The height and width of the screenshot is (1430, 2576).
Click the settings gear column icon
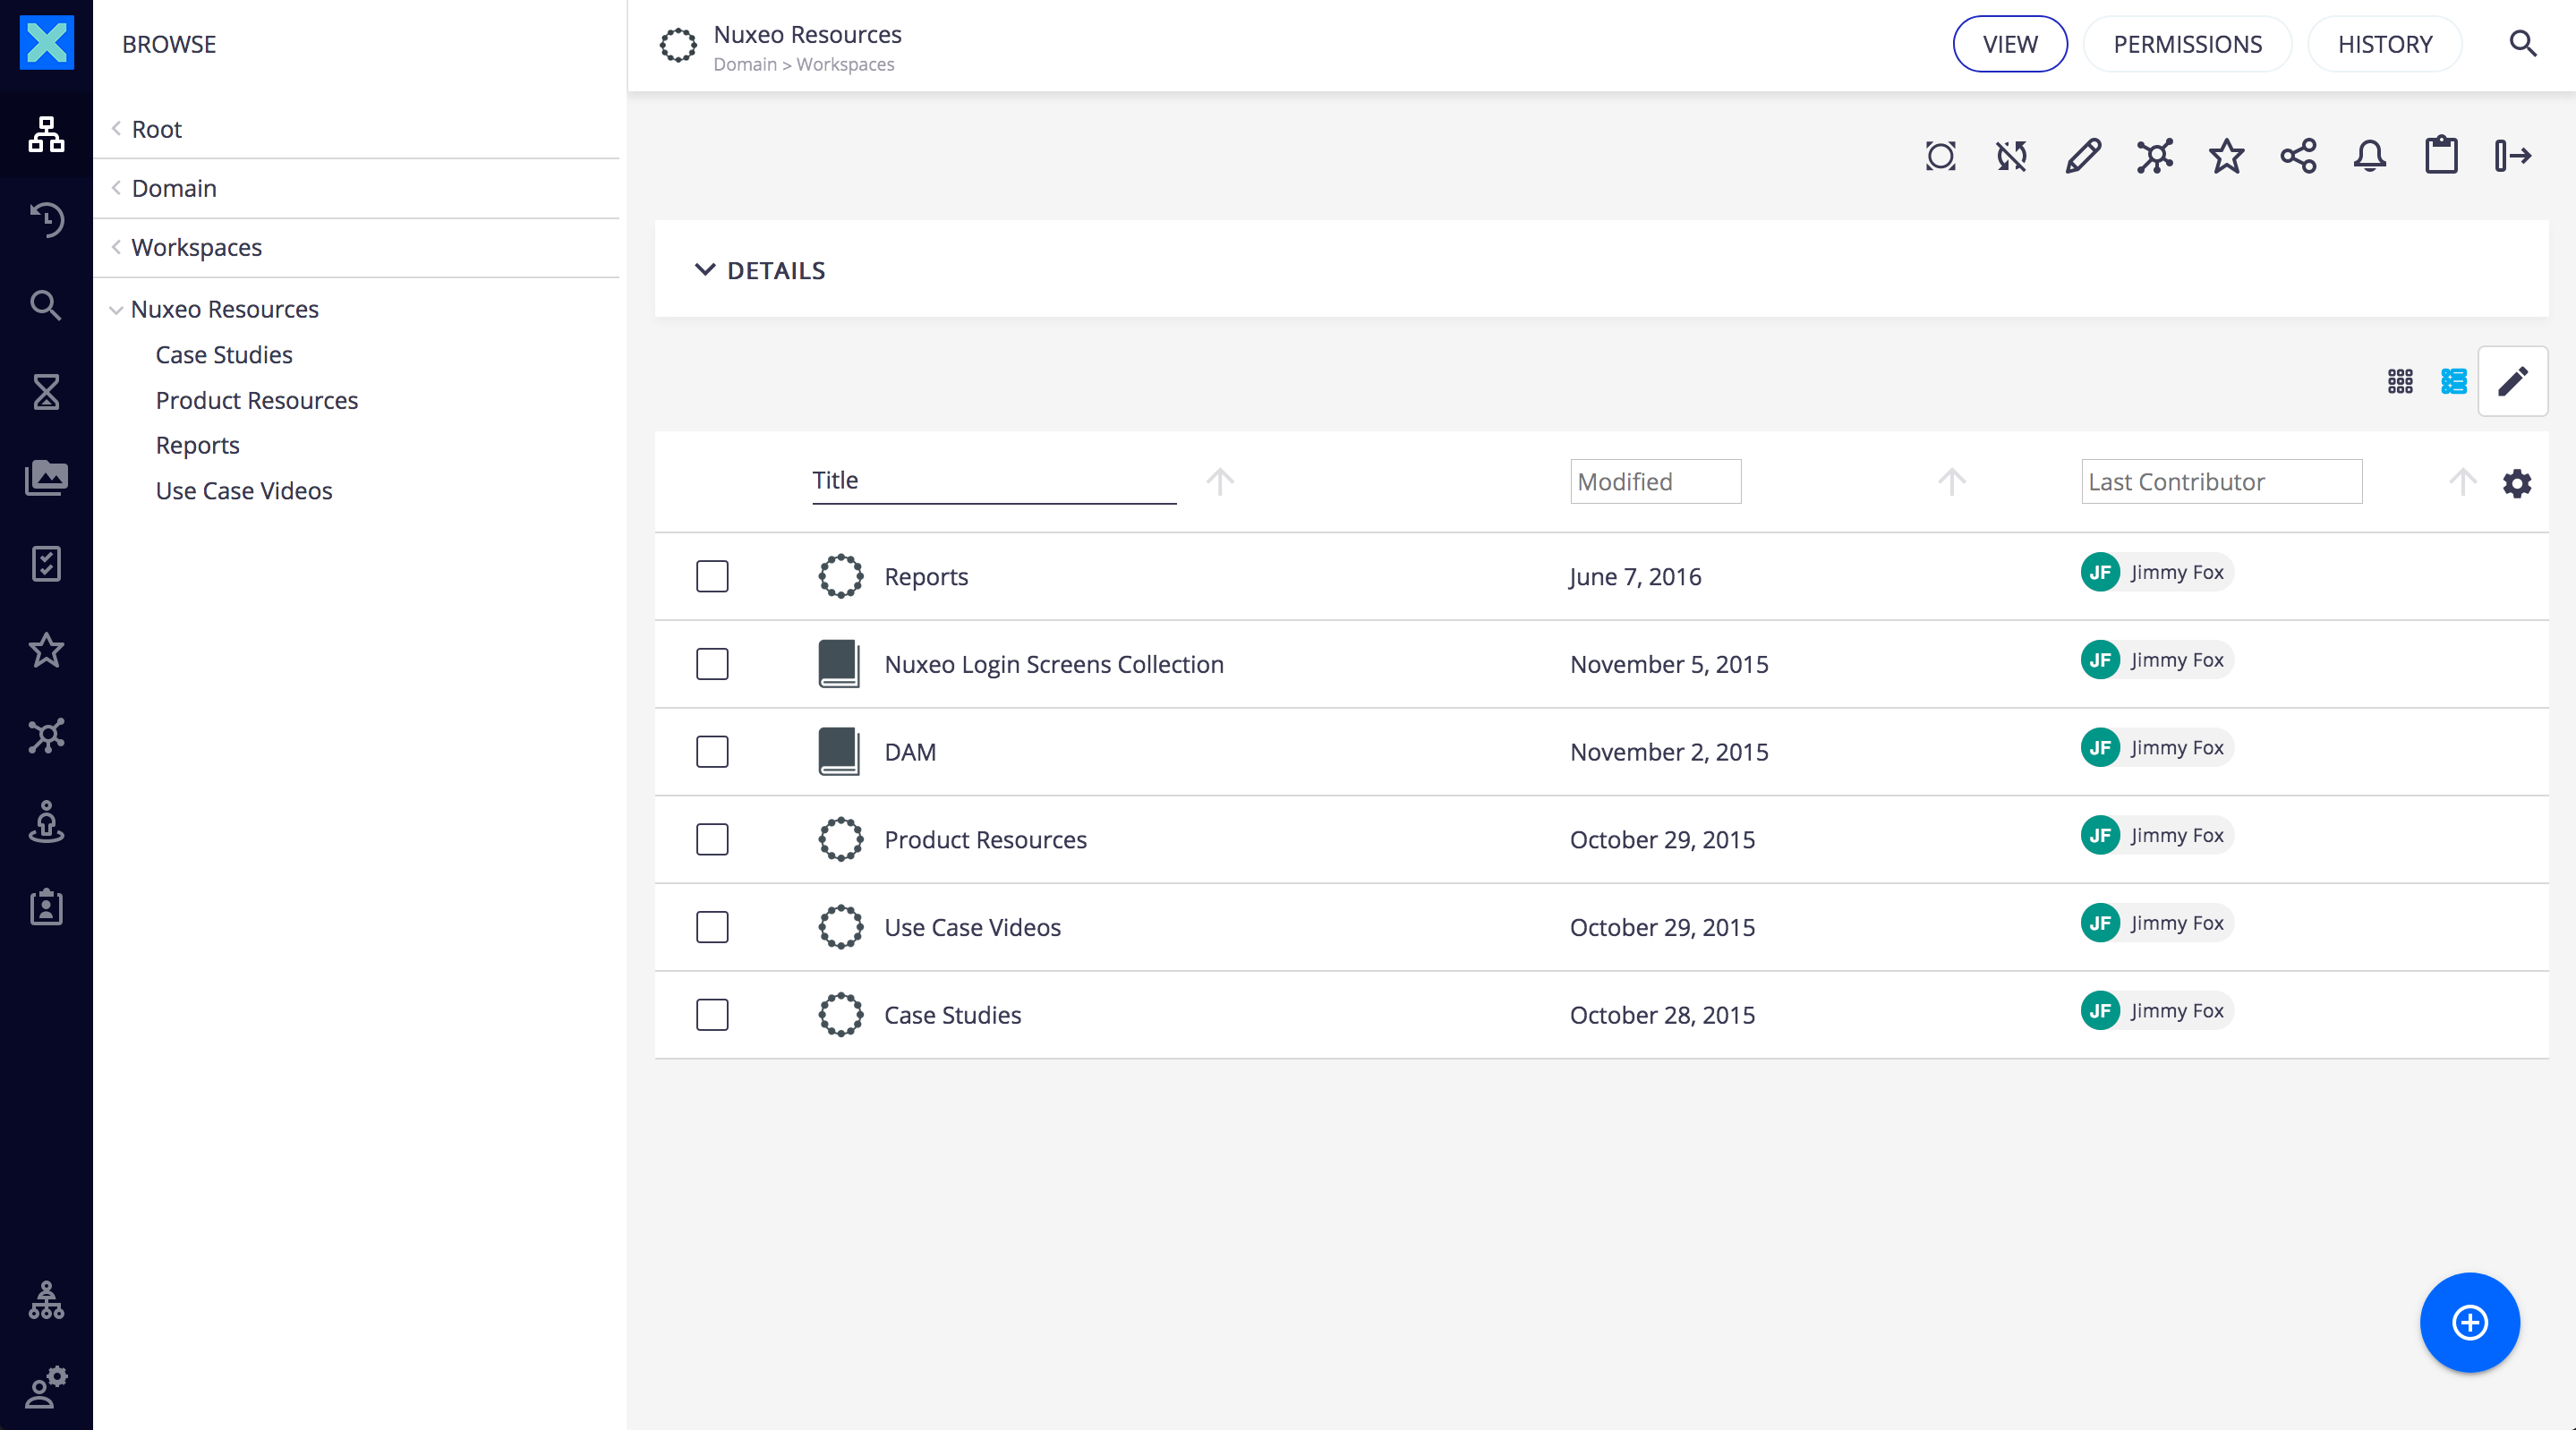[x=2518, y=482]
